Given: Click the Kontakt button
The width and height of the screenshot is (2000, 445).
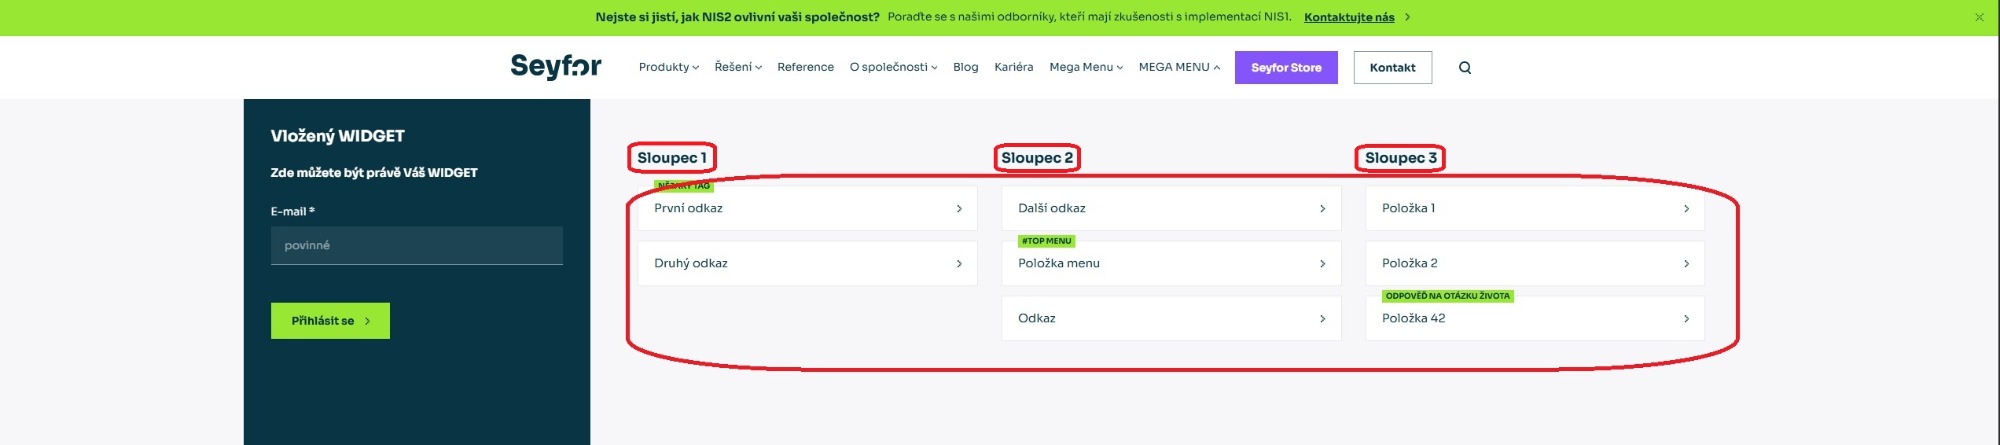Looking at the screenshot, I should (x=1393, y=68).
